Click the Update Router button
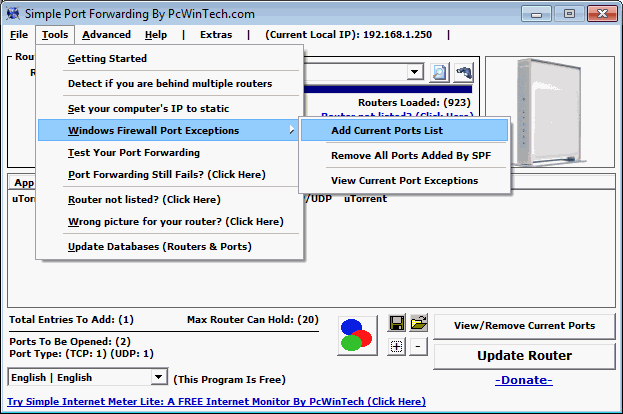Screen dimensions: 623x414 pos(524,356)
